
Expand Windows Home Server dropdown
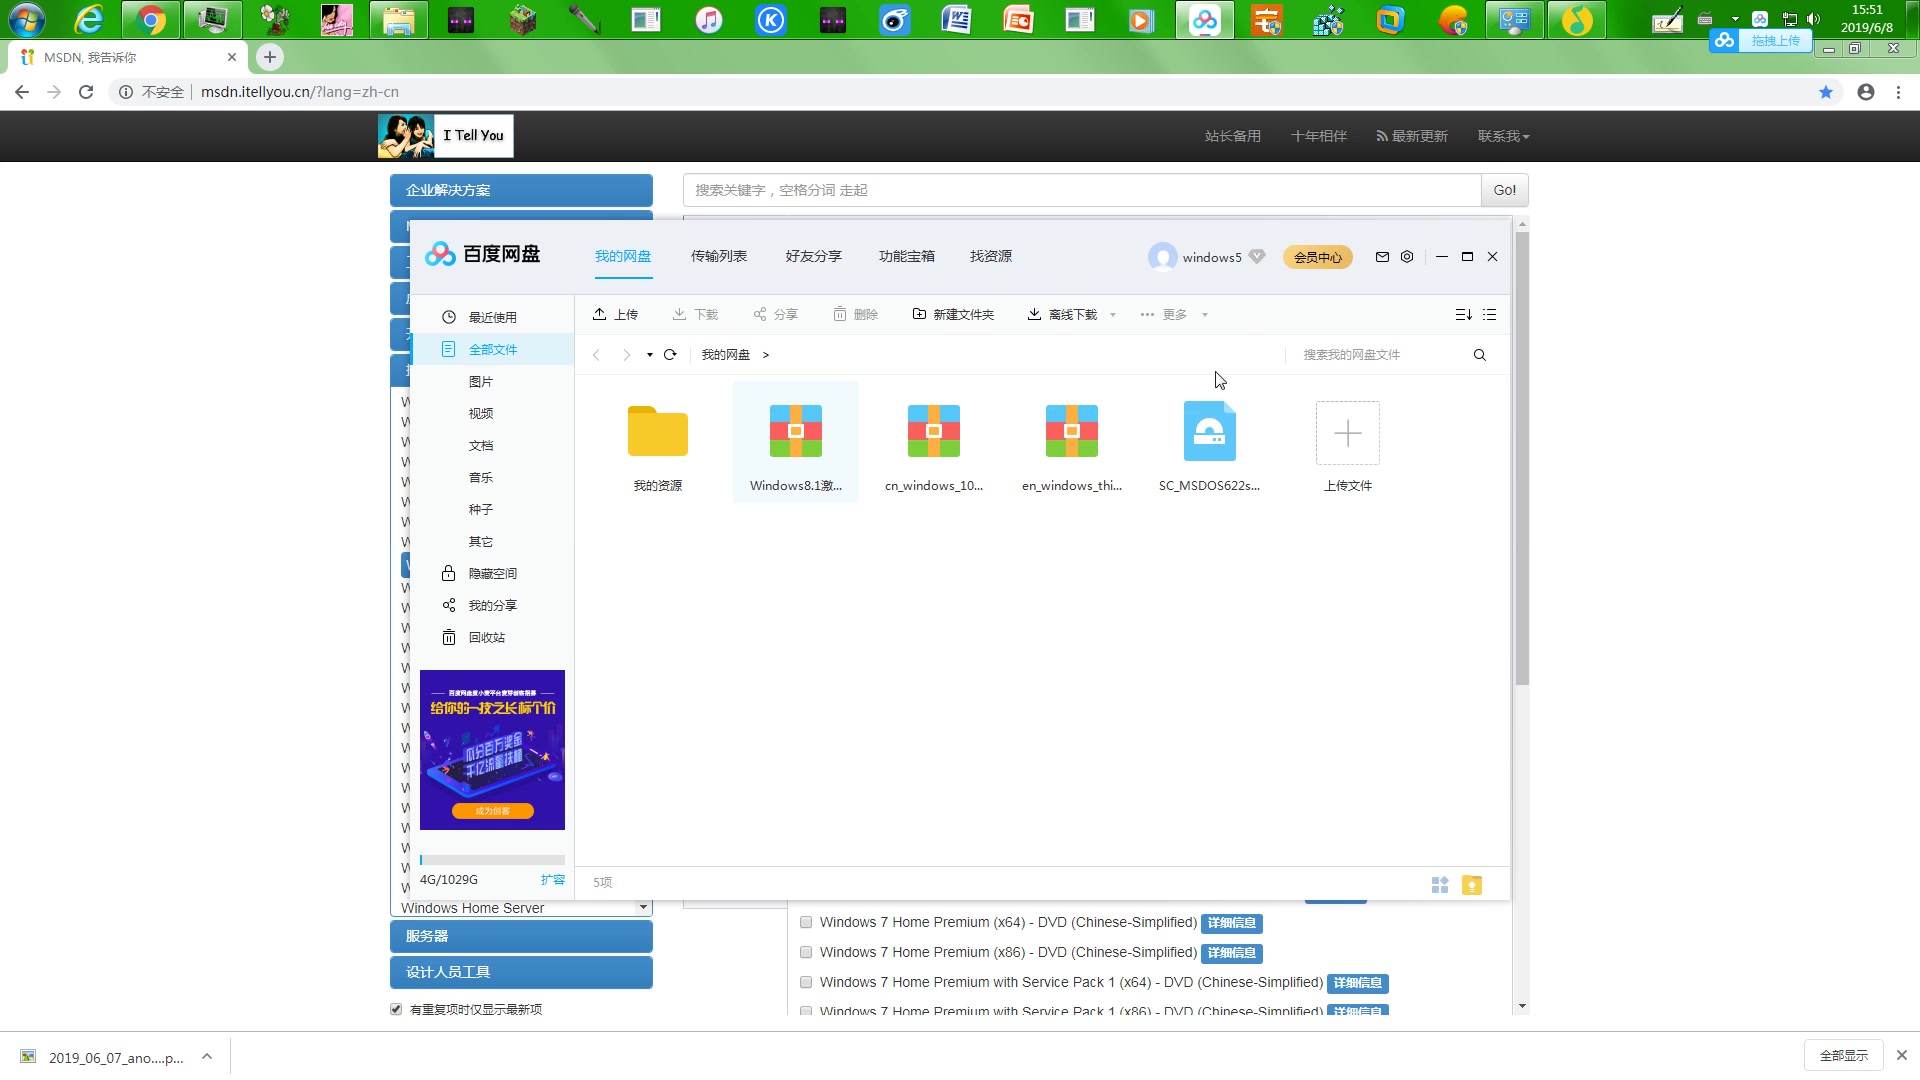click(x=643, y=908)
